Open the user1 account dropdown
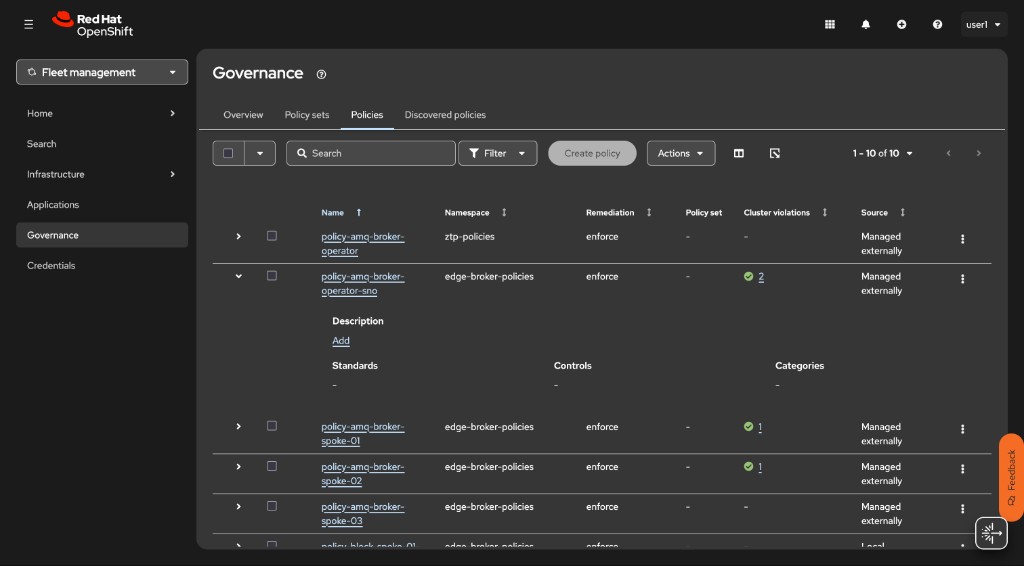This screenshot has width=1024, height=566. (x=984, y=25)
